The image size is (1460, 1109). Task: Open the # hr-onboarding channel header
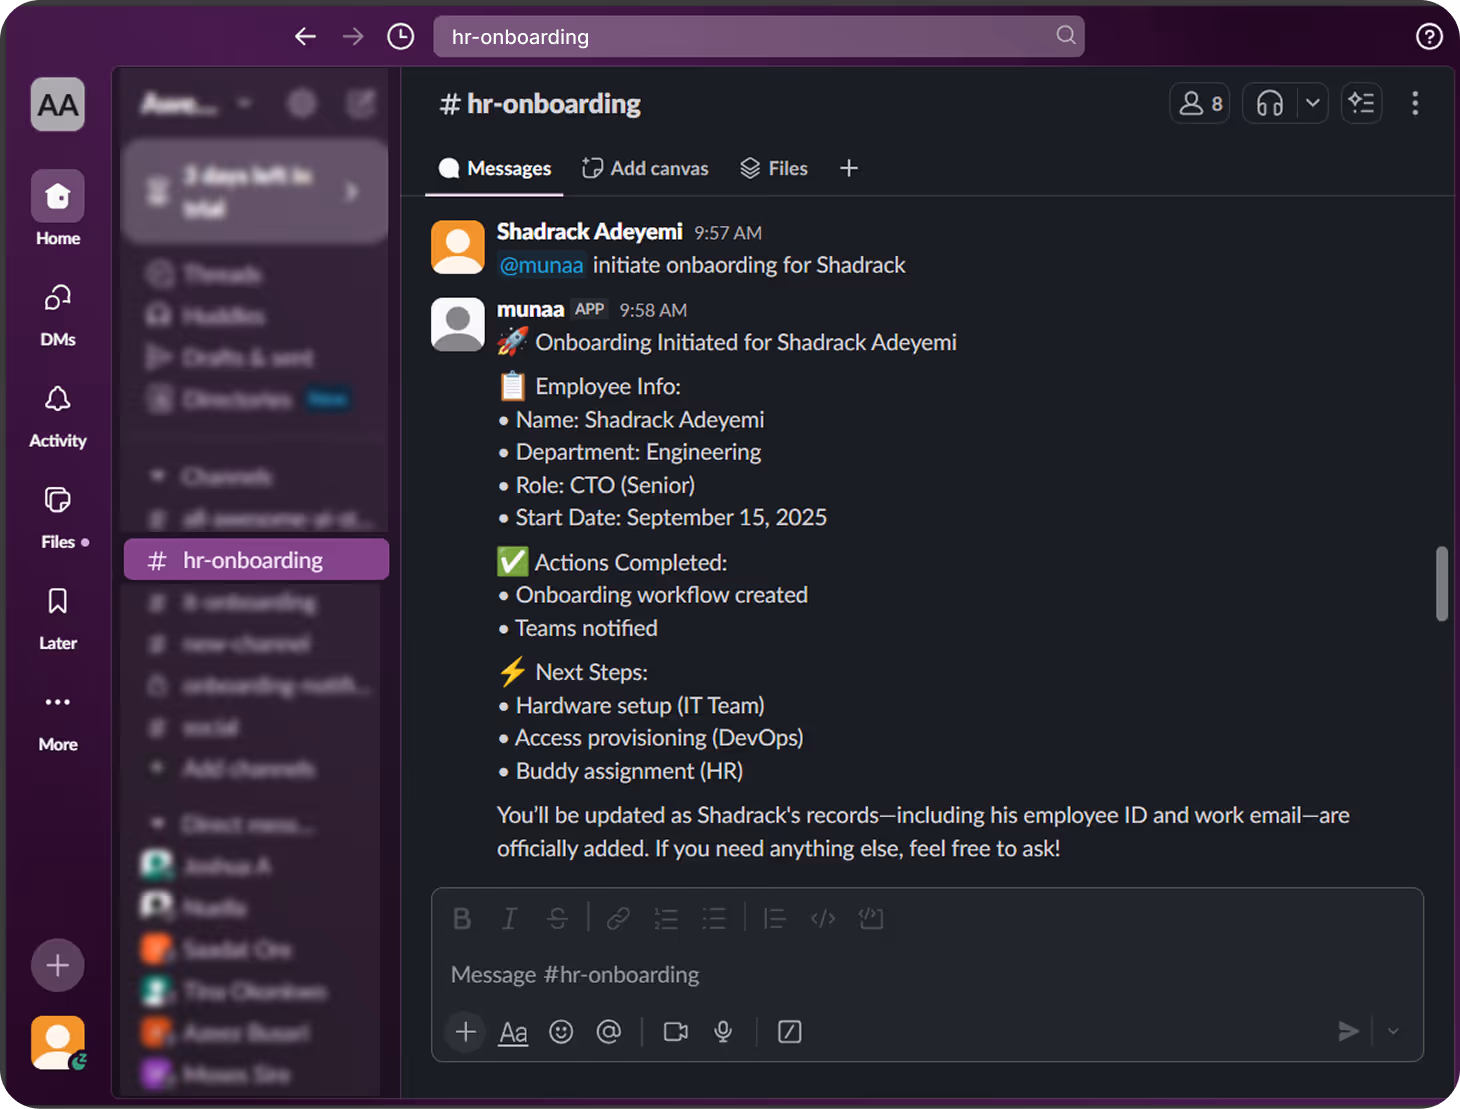540,103
